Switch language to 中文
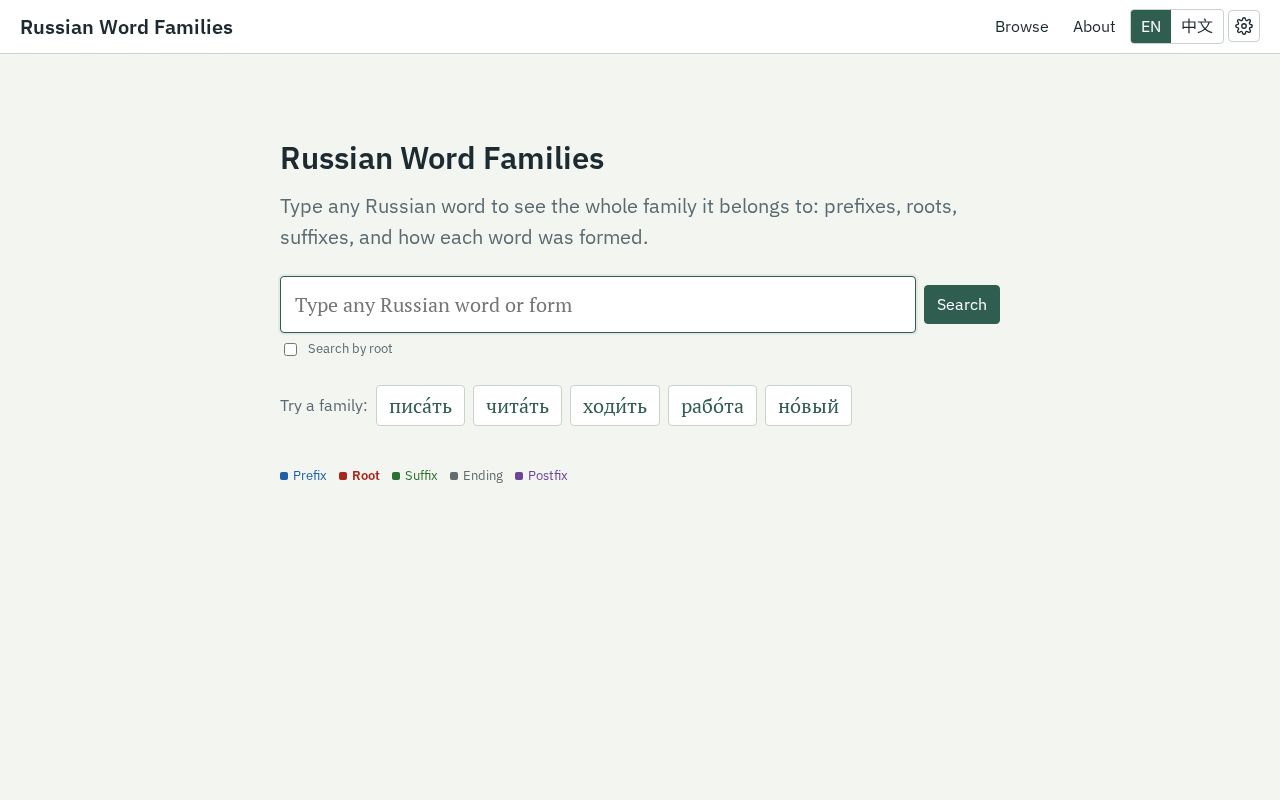 pos(1197,26)
